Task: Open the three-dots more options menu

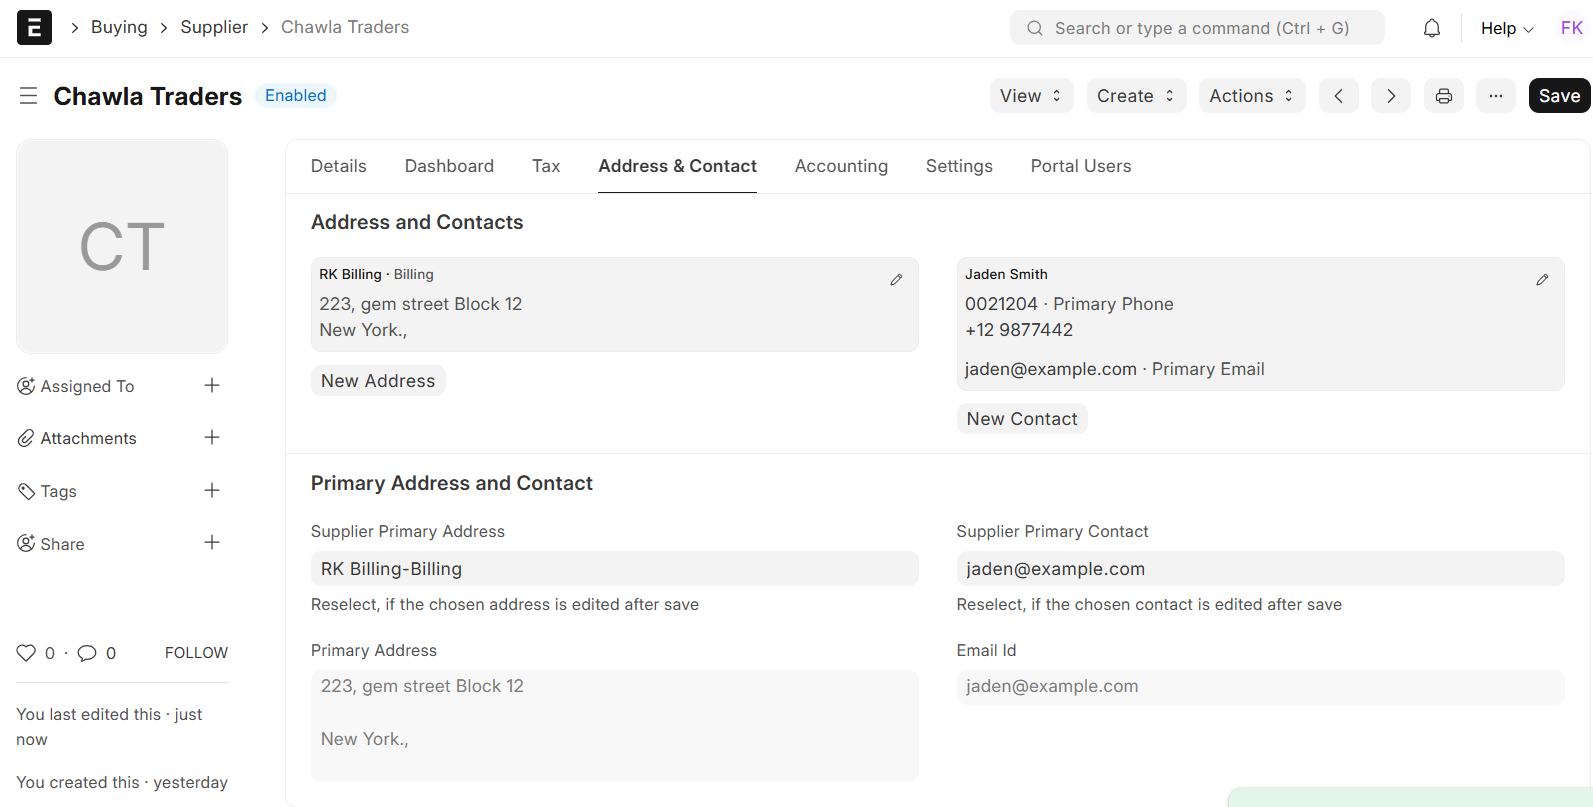Action: 1495,96
